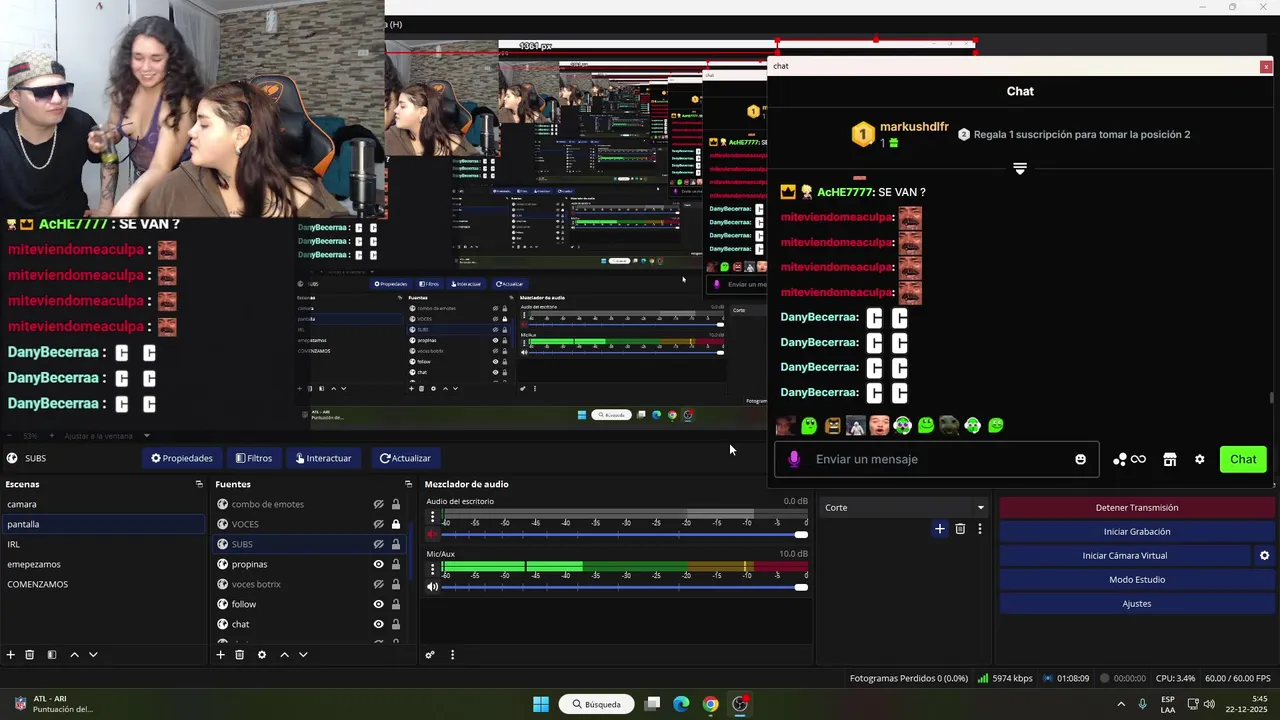1280x720 pixels.
Task: Show the SUBS source
Action: [379, 544]
